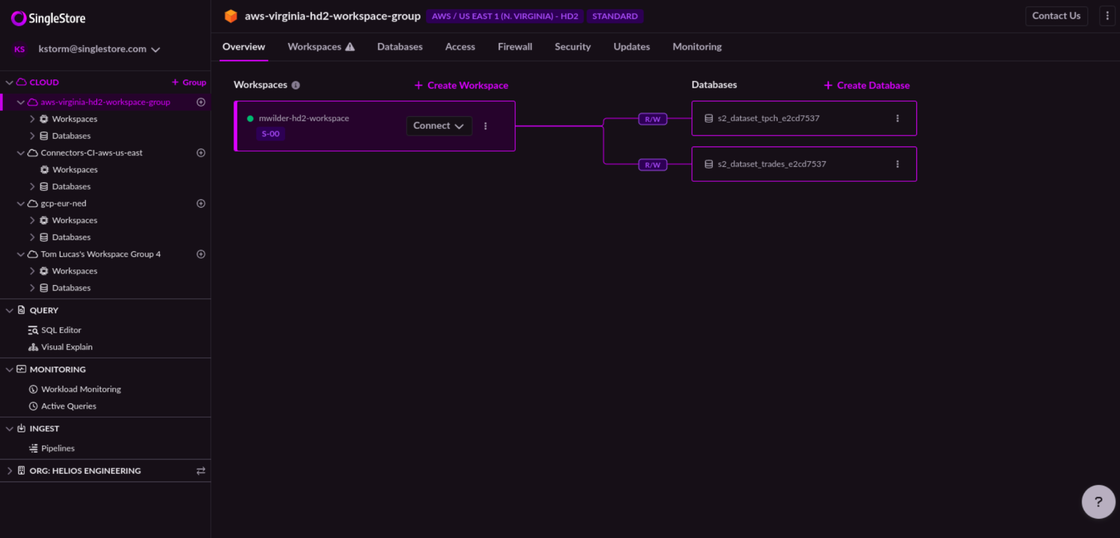Open s2_dataset_tpch_e2cd7537 options menu

[898, 119]
